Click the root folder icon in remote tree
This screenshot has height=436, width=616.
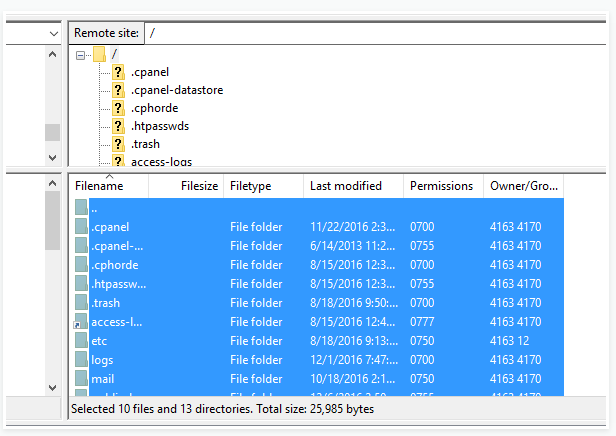[99, 55]
